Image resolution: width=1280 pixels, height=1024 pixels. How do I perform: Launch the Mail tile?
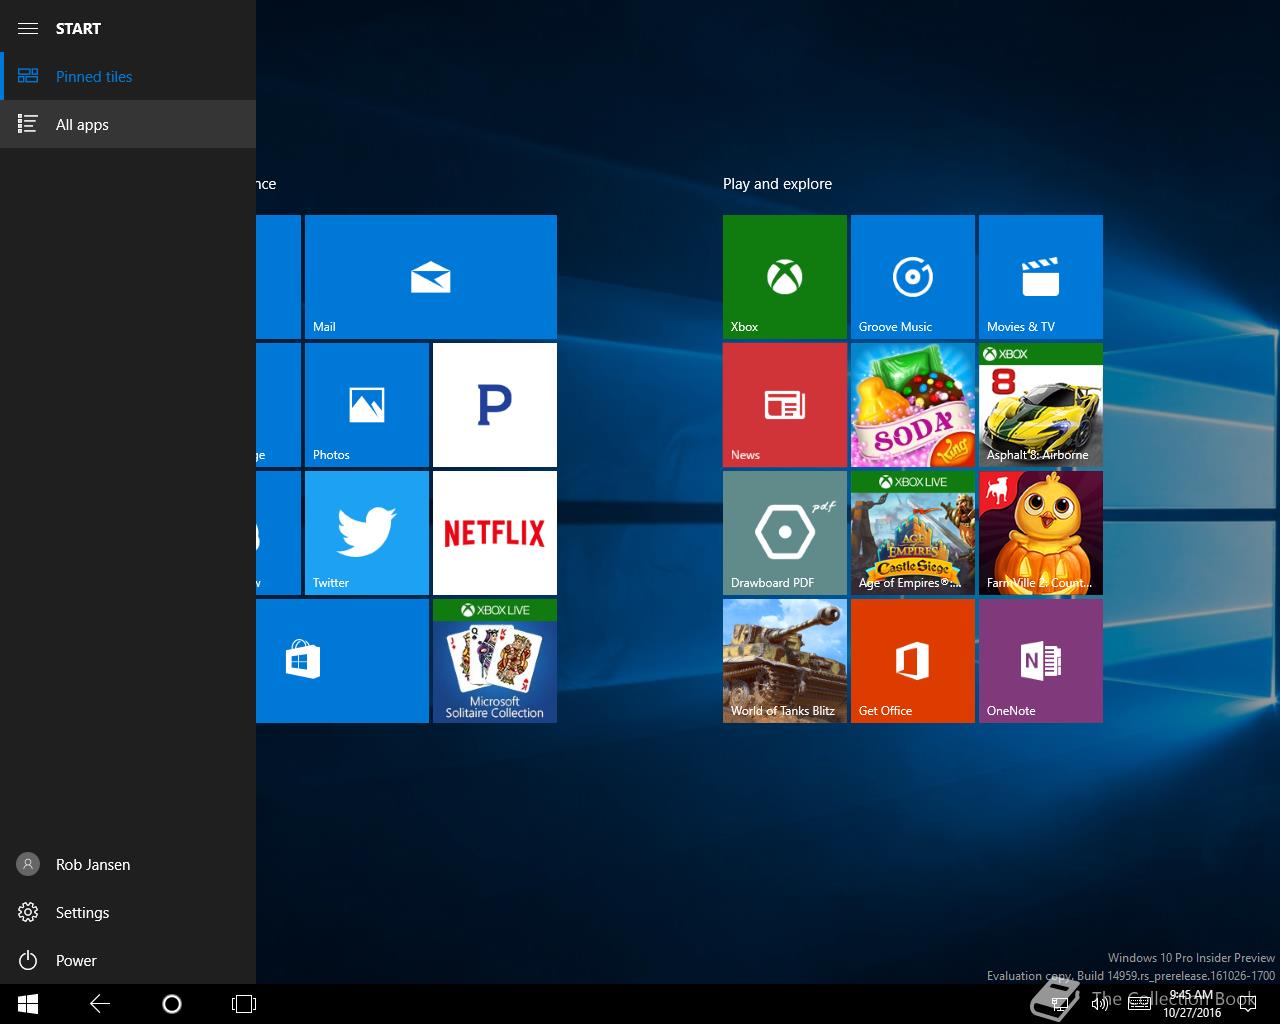pos(431,277)
